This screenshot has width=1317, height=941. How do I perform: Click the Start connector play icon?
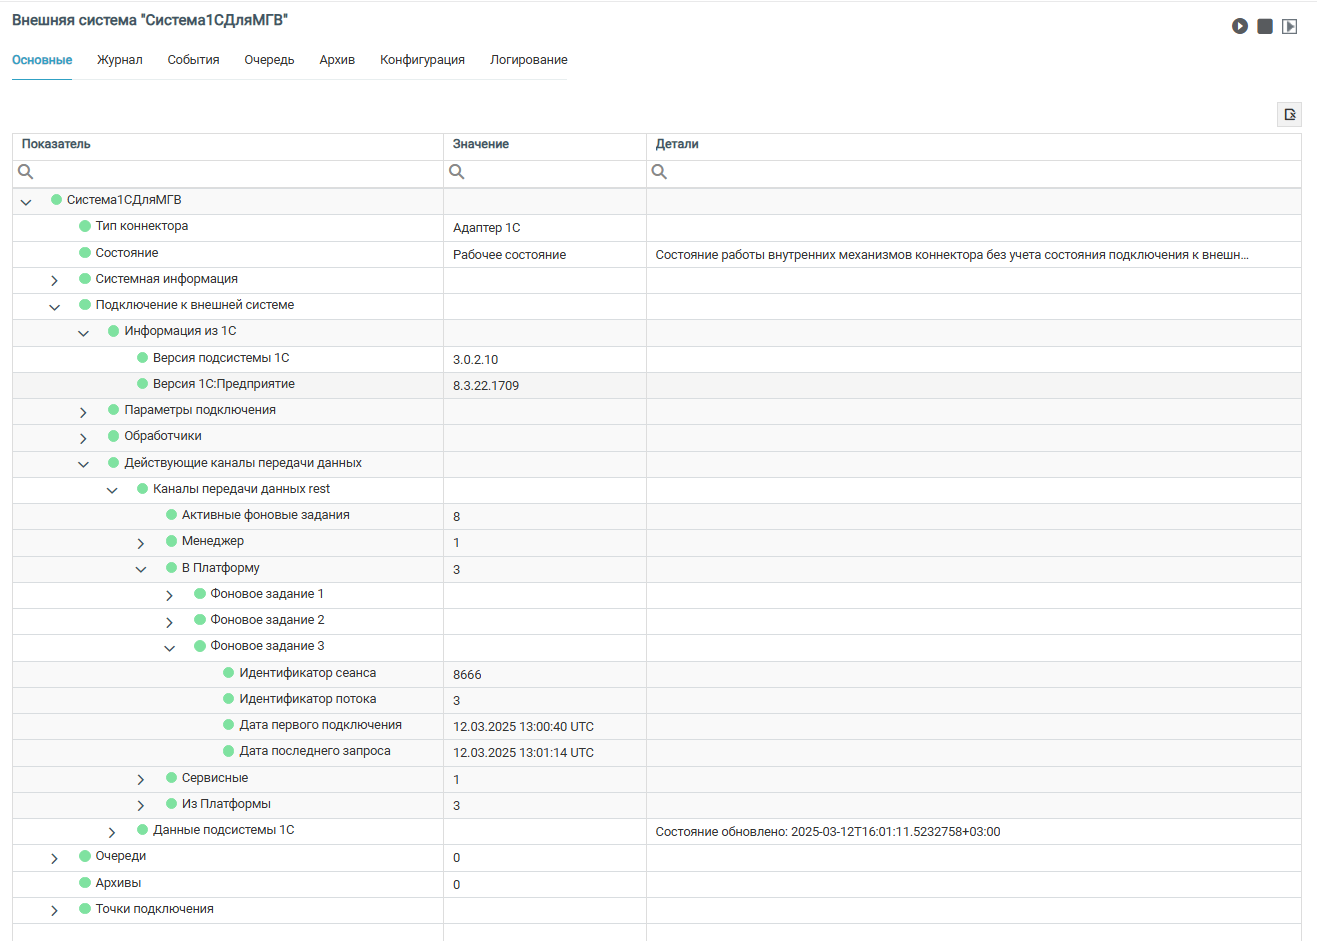coord(1239,26)
